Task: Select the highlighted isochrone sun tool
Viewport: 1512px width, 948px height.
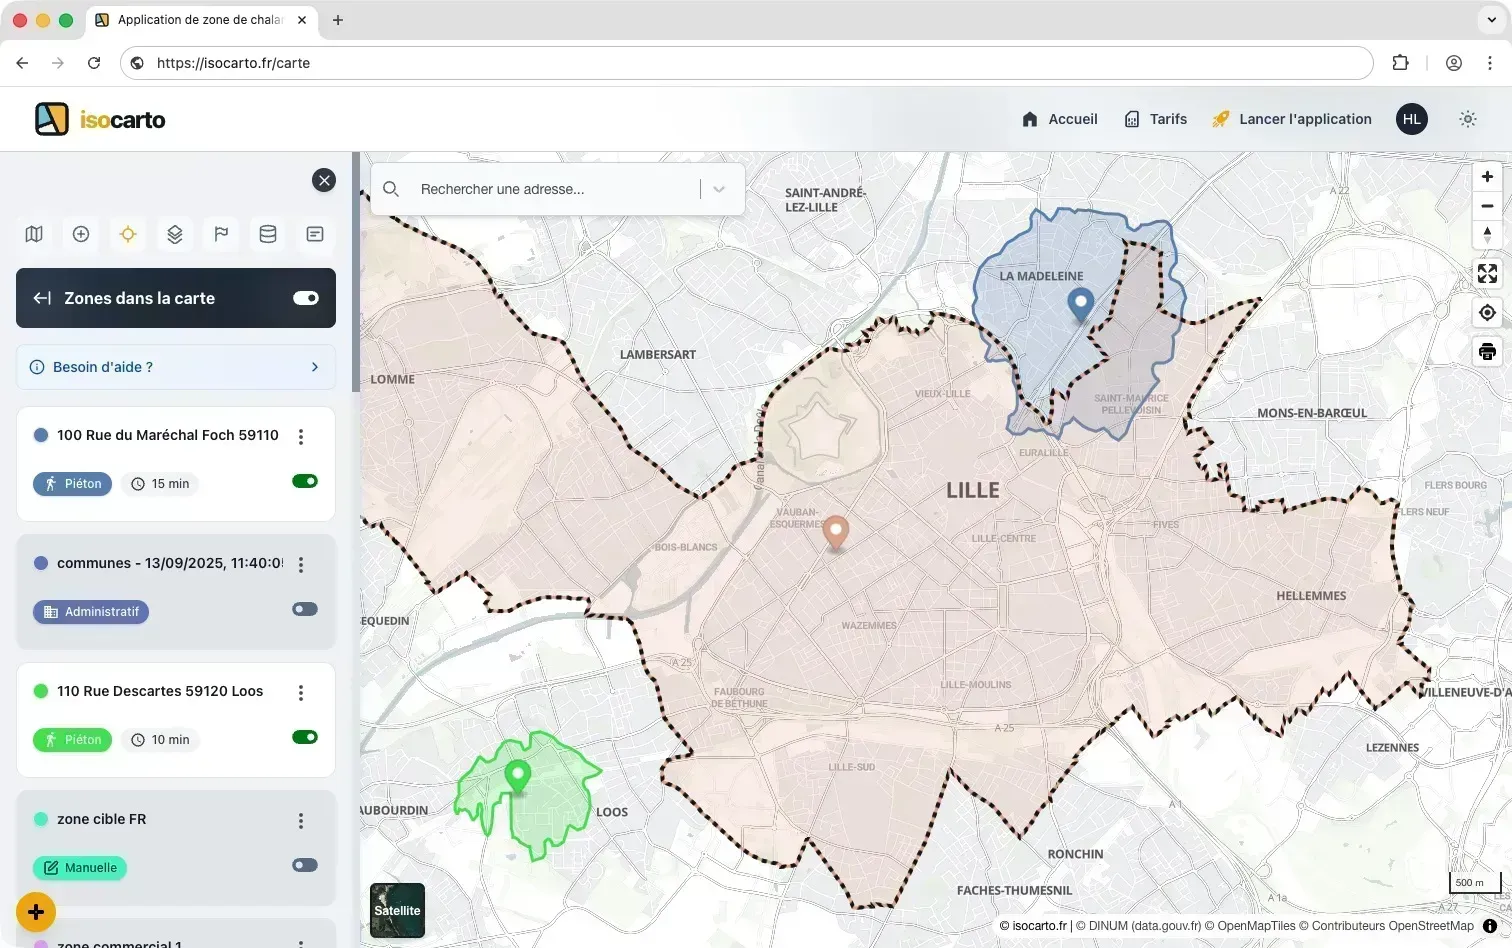Action: tap(127, 233)
